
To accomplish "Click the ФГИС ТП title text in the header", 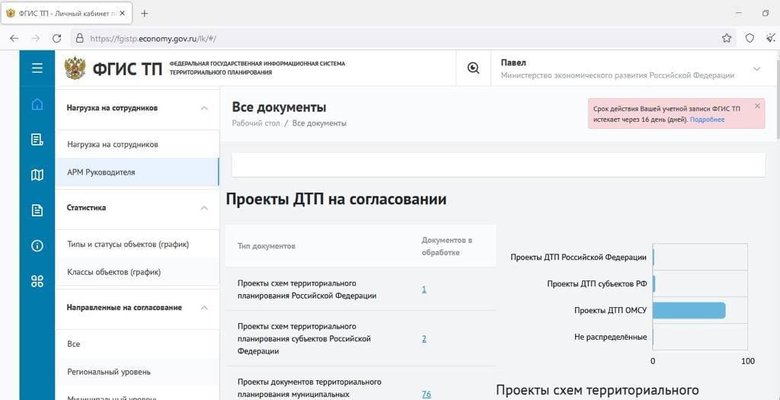I will (x=127, y=69).
